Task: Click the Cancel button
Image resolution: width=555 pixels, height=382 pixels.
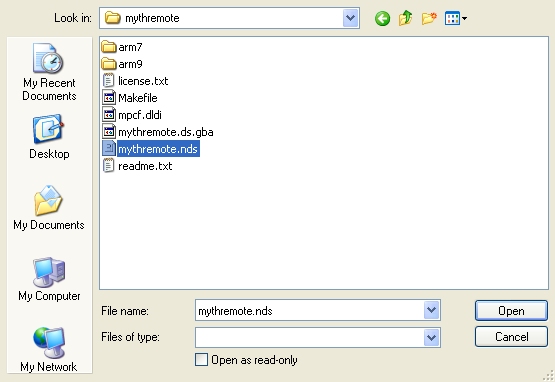Action: click(511, 337)
